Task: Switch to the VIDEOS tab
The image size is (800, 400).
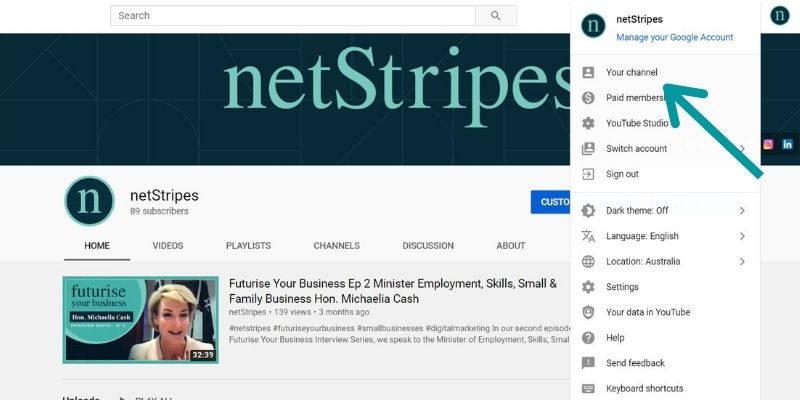Action: [x=168, y=246]
